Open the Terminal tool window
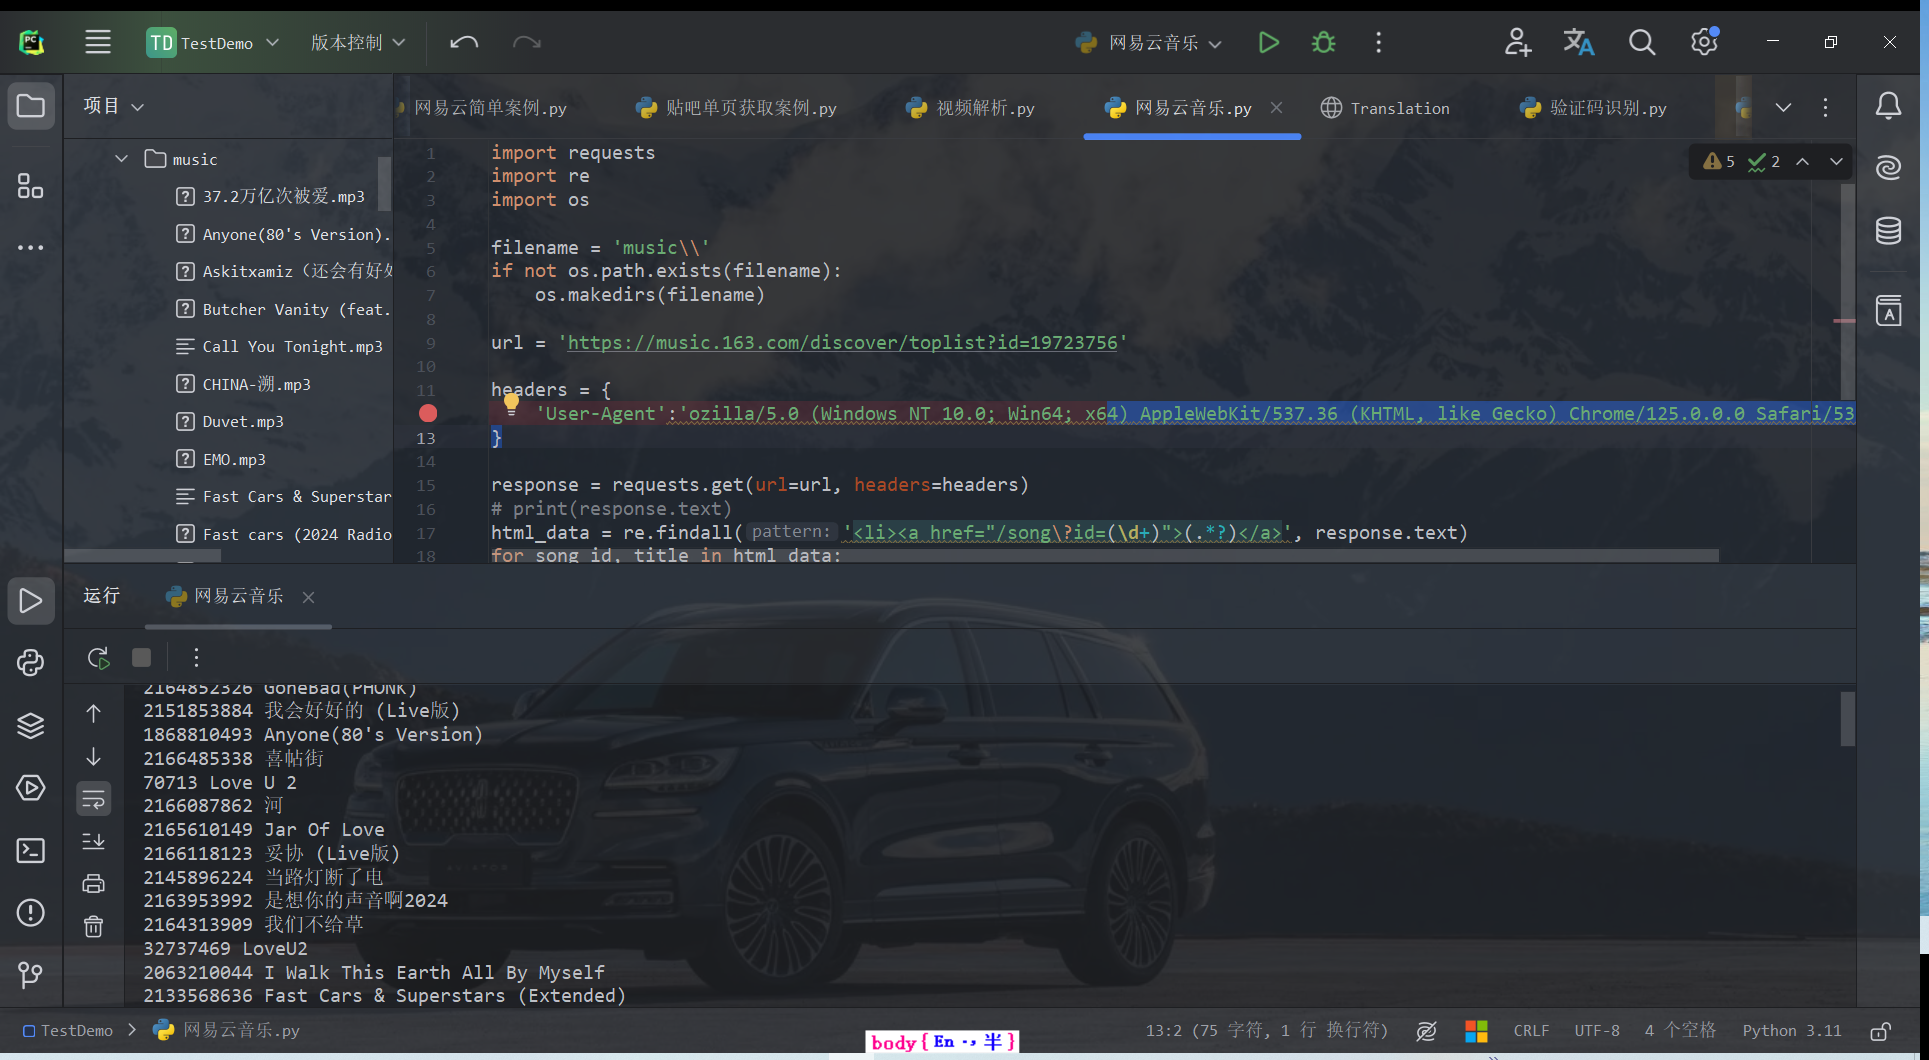 [x=31, y=850]
